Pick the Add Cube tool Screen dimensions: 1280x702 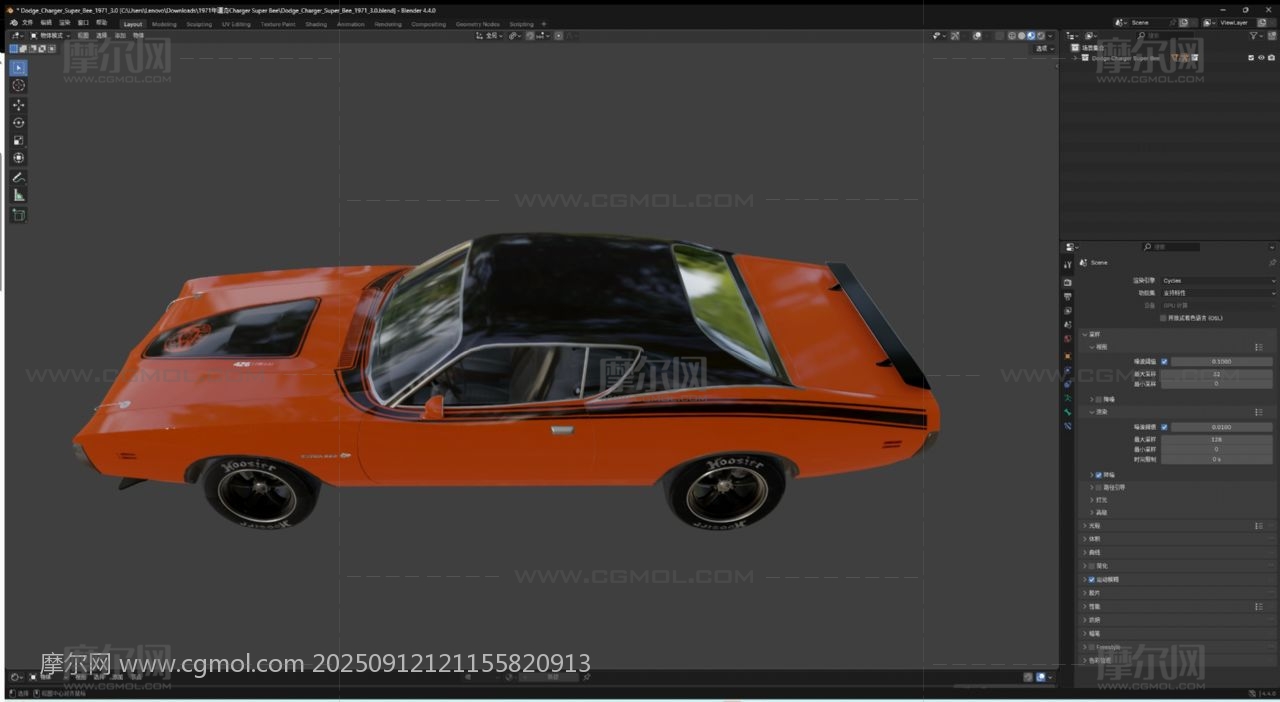click(18, 215)
